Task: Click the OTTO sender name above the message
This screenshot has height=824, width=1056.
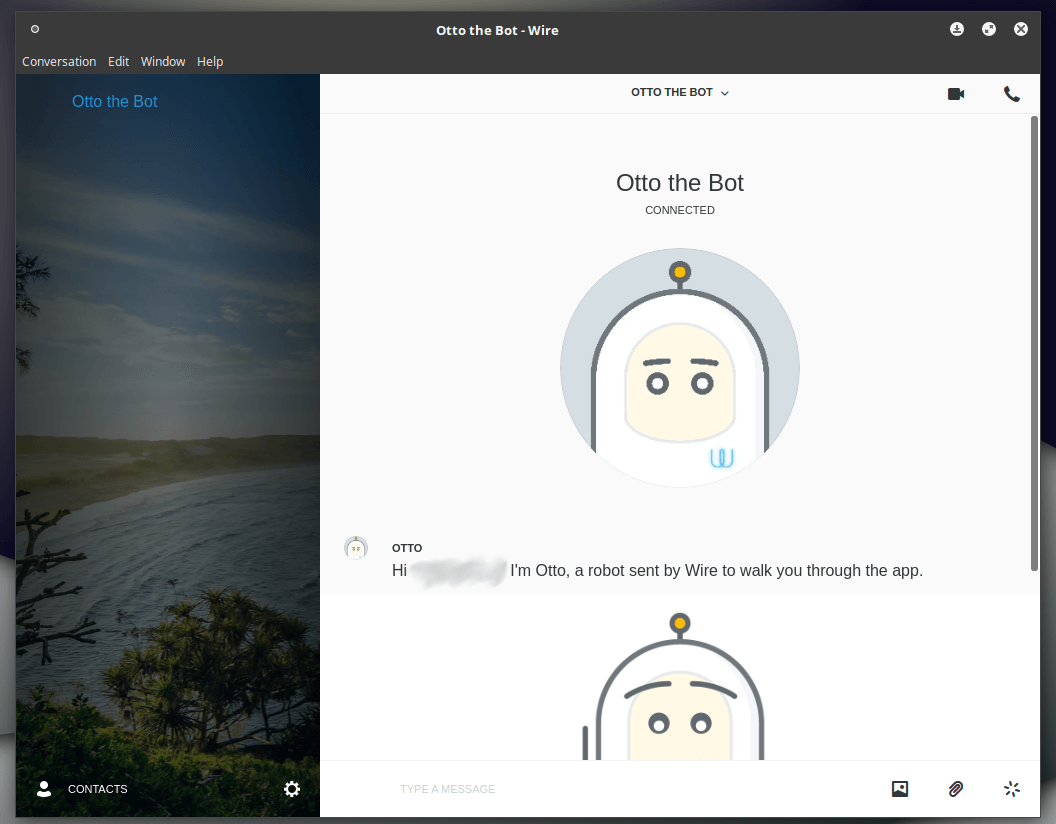Action: pyautogui.click(x=407, y=548)
